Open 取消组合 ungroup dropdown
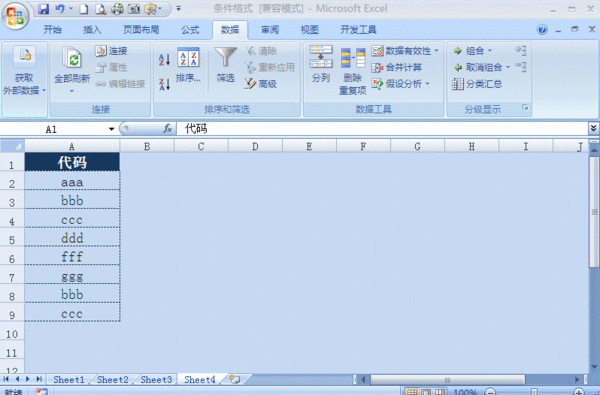 coord(482,68)
